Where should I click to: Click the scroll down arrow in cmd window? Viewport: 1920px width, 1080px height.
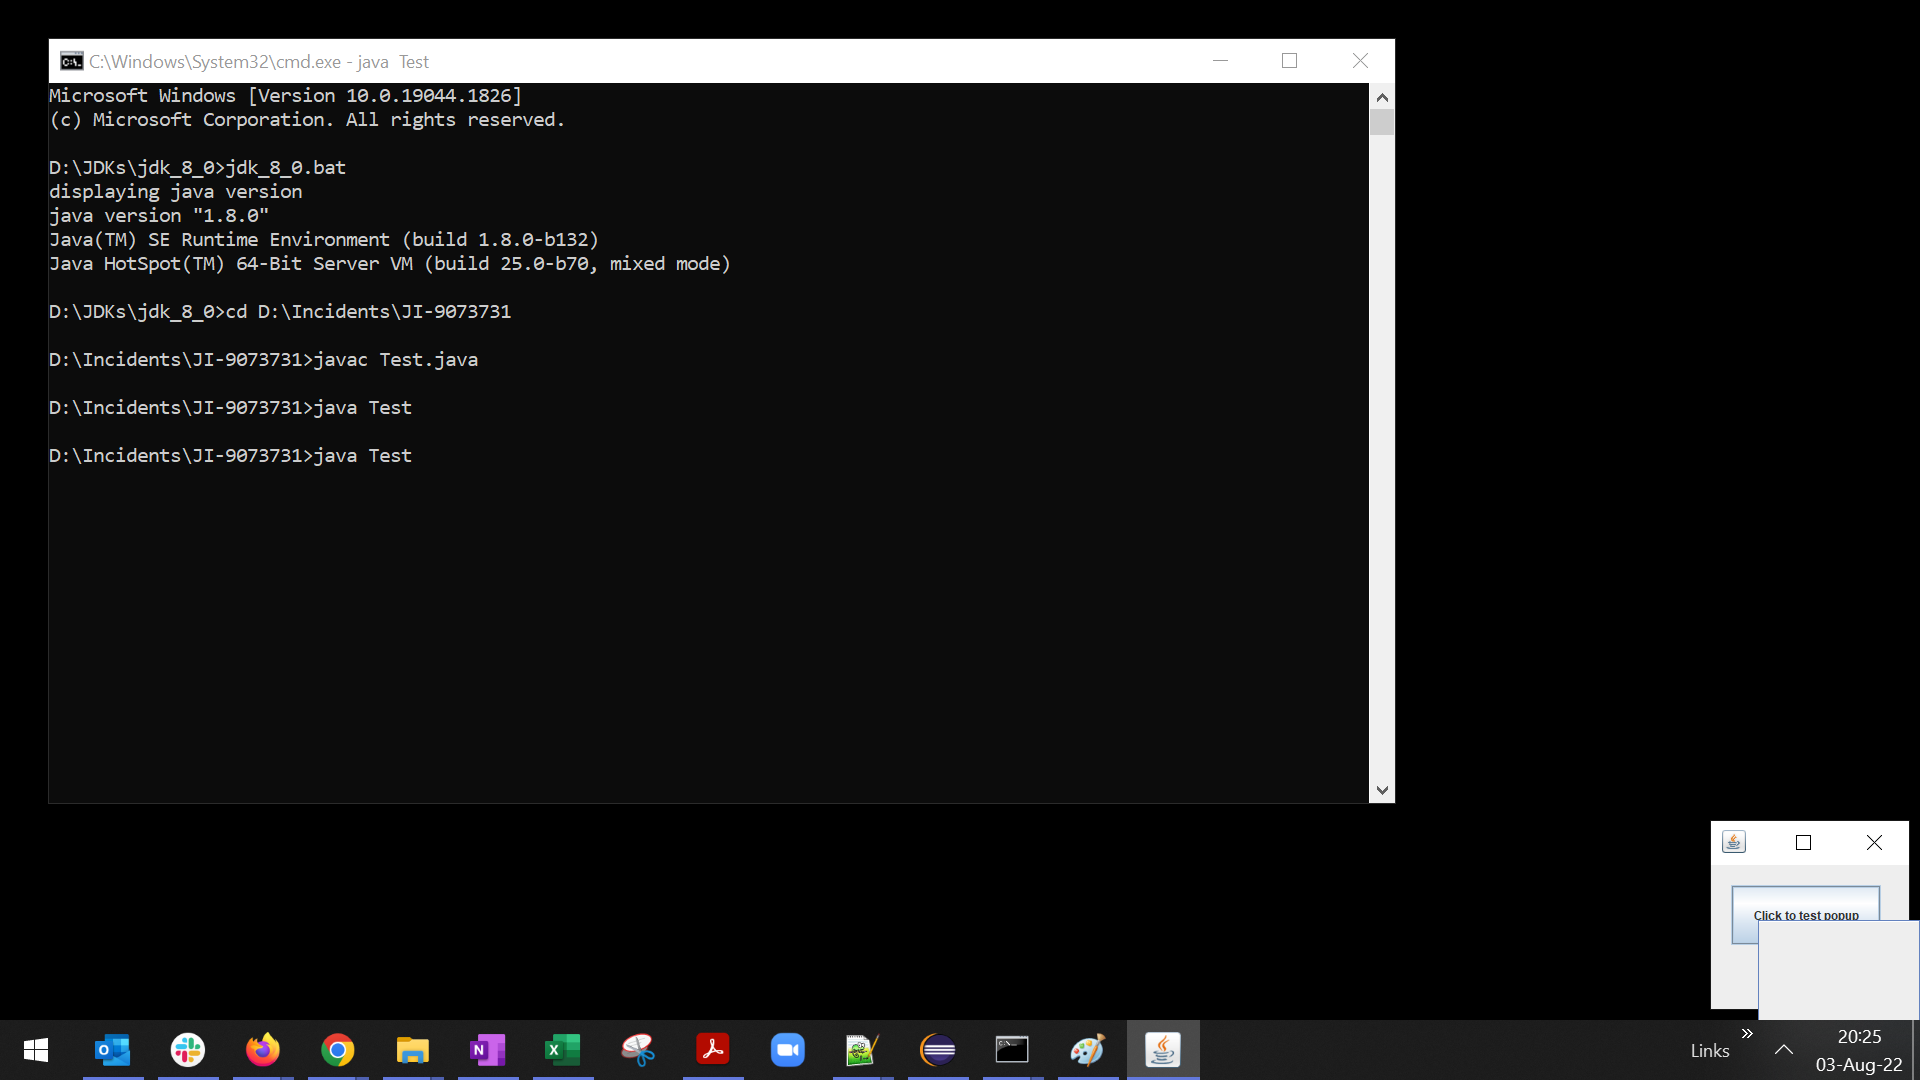1382,790
